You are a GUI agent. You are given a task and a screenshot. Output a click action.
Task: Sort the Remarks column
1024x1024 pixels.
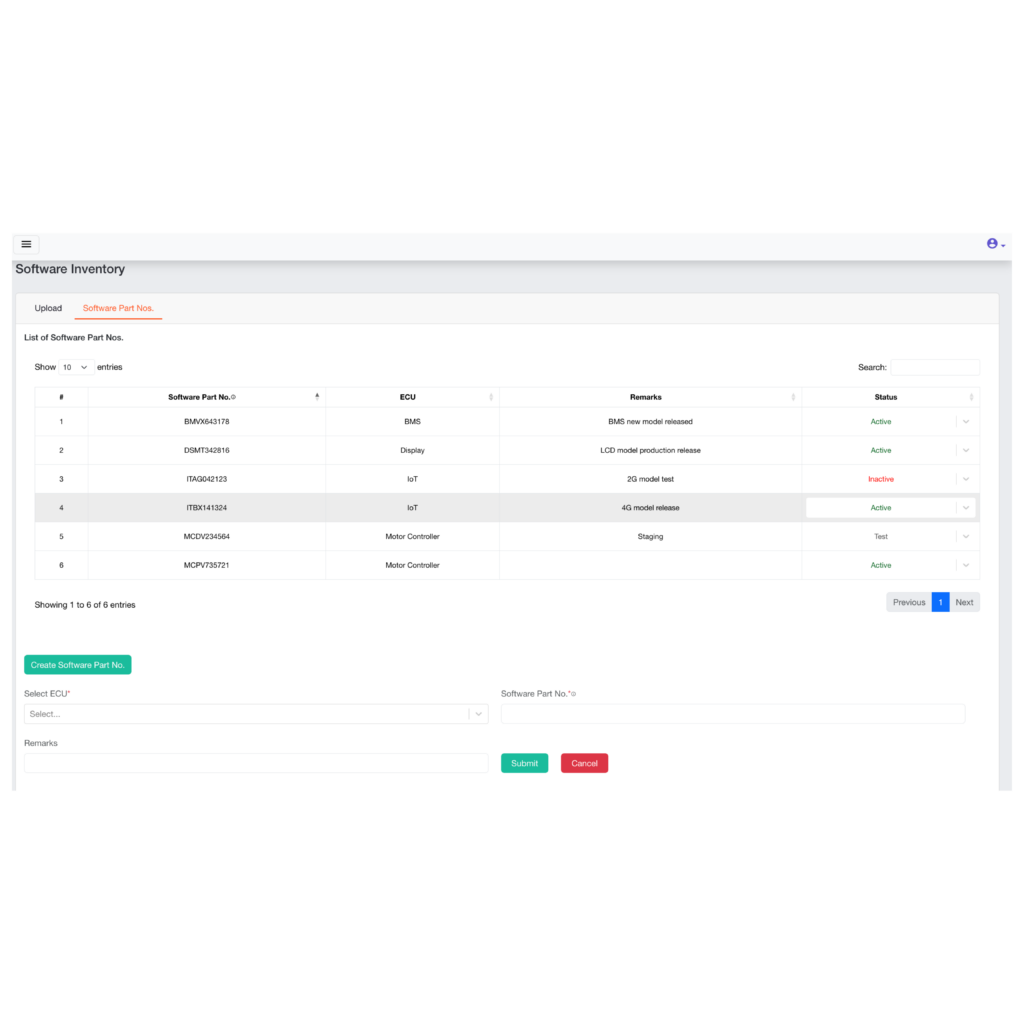793,397
